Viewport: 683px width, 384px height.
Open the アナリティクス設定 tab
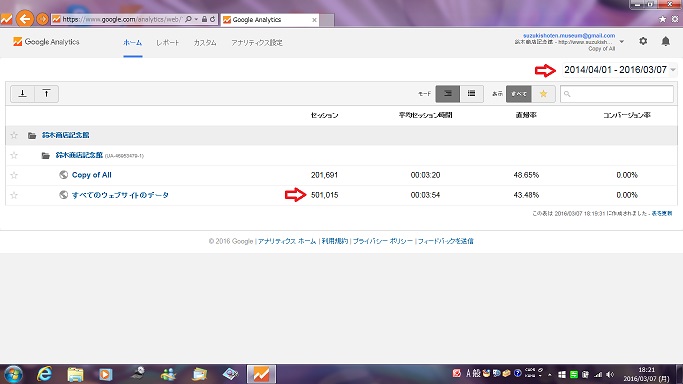click(x=257, y=43)
